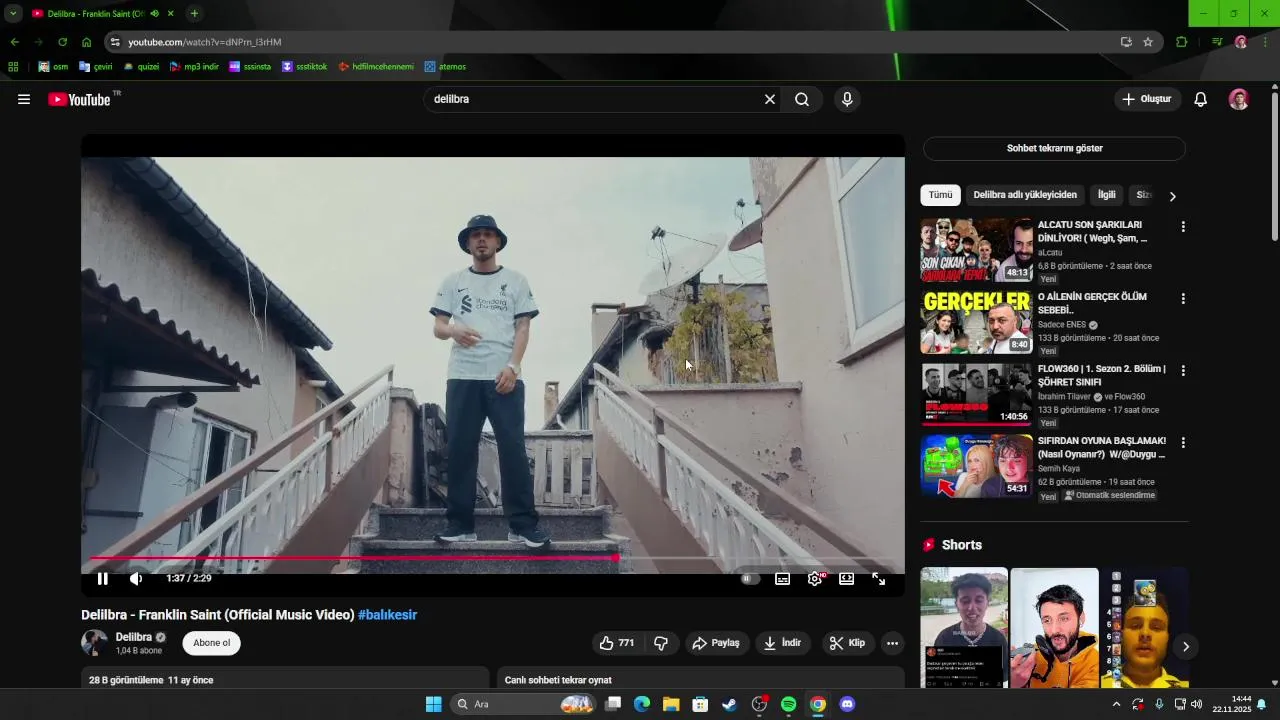Go back to the previous page
The width and height of the screenshot is (1280, 720).
pyautogui.click(x=14, y=42)
